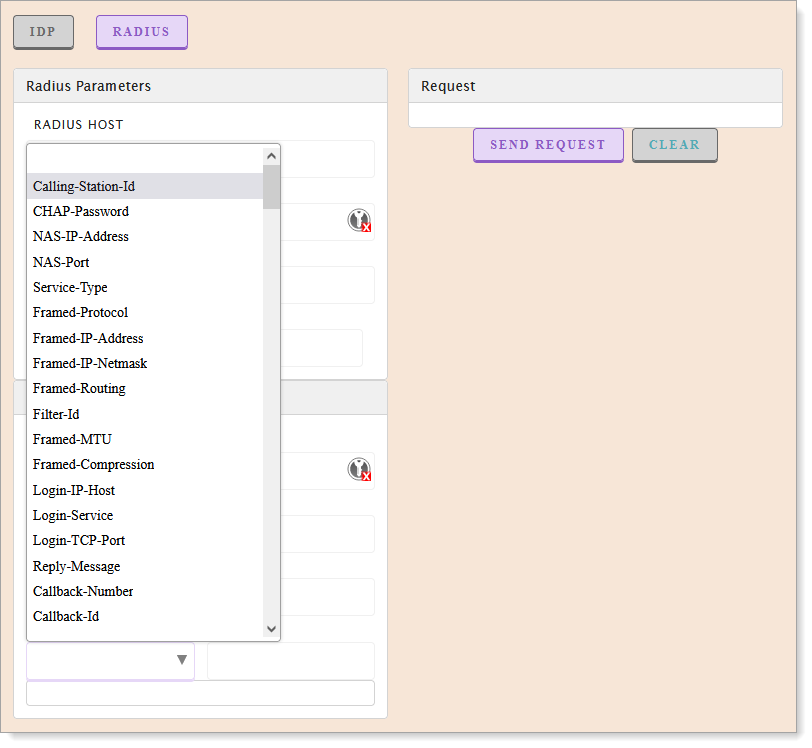This screenshot has height=748, width=812.
Task: Open the attribute dropdown with the down arrow
Action: [182, 660]
